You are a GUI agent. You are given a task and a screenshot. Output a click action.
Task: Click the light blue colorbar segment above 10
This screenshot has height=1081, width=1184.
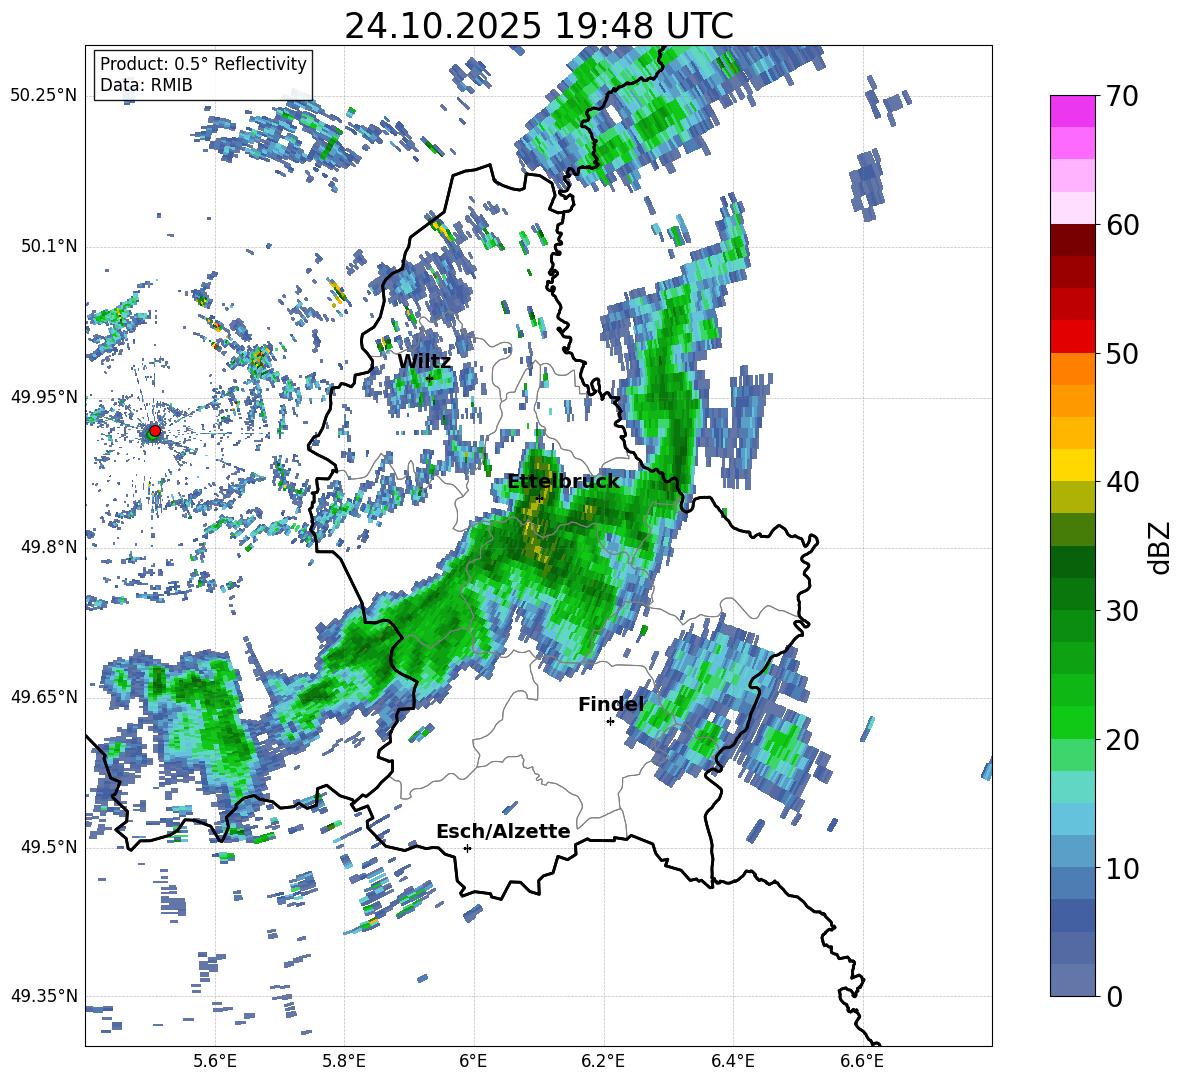[x=1072, y=820]
